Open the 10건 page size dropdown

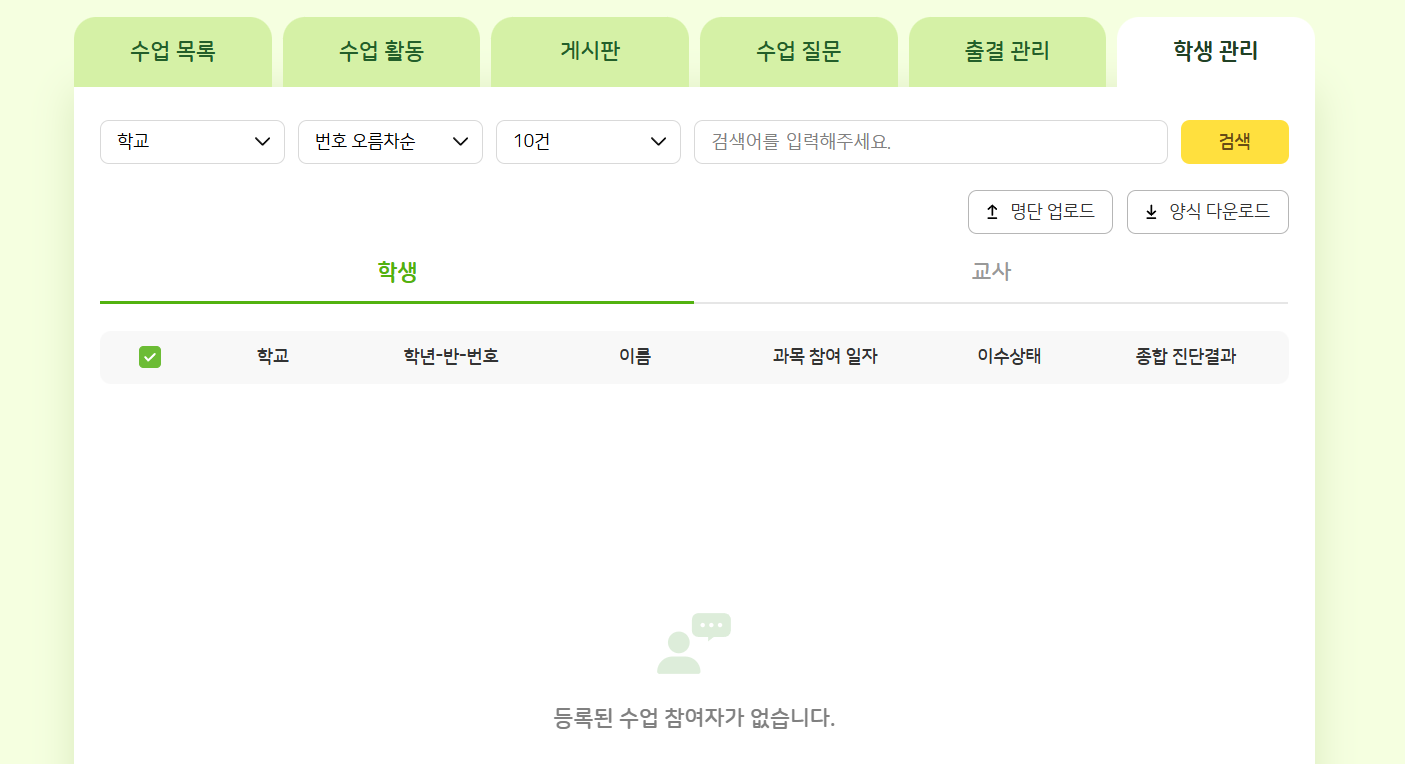coord(588,142)
